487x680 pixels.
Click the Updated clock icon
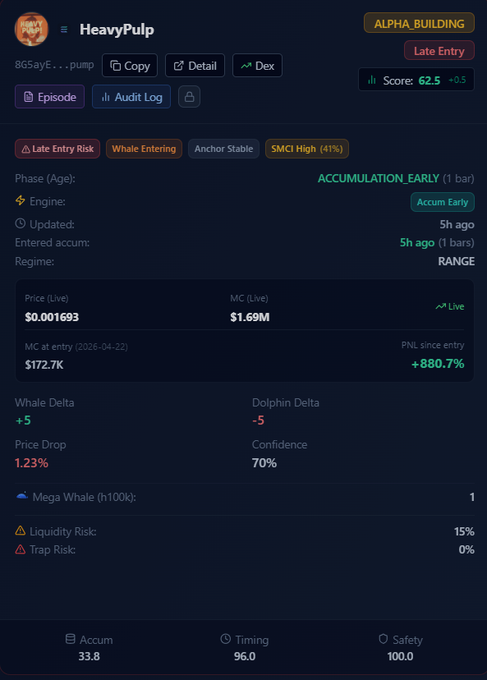(x=20, y=223)
